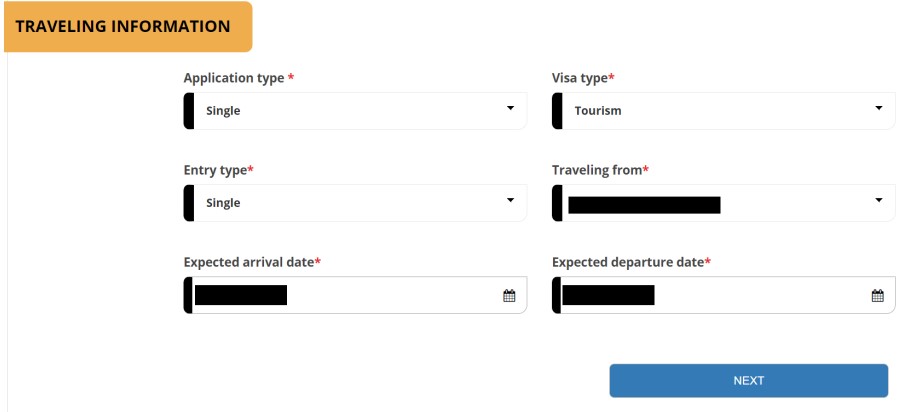The height and width of the screenshot is (412, 907).
Task: Open the calendar picker for expected departure date
Action: tap(877, 296)
